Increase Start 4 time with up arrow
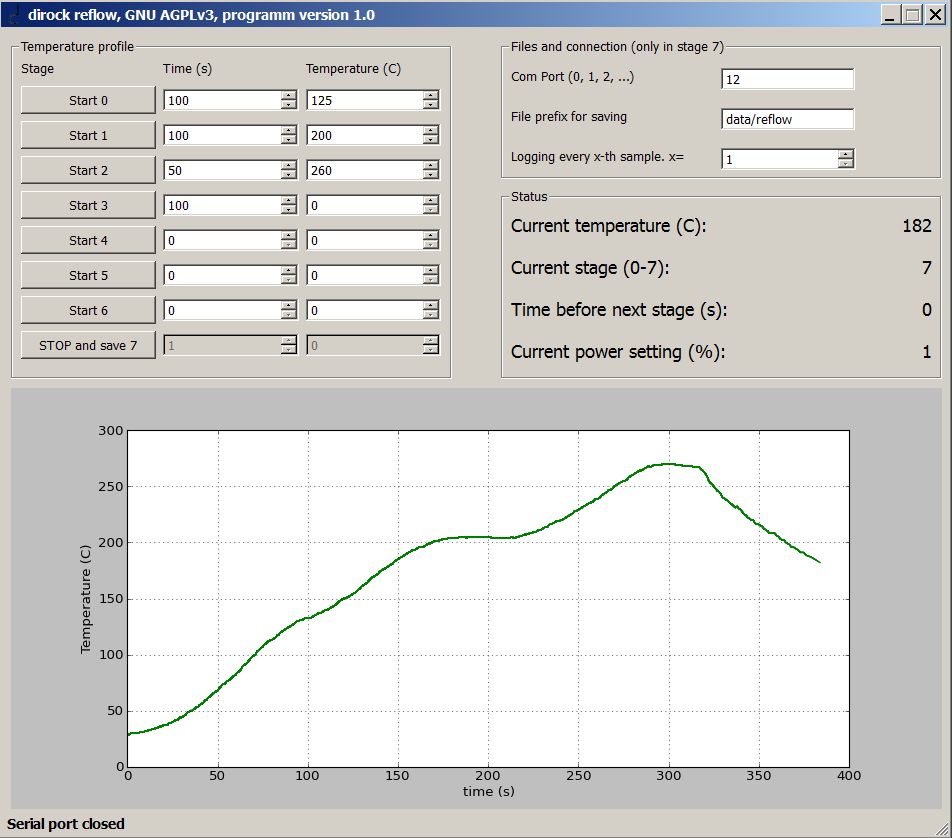The width and height of the screenshot is (952, 838). click(x=289, y=236)
